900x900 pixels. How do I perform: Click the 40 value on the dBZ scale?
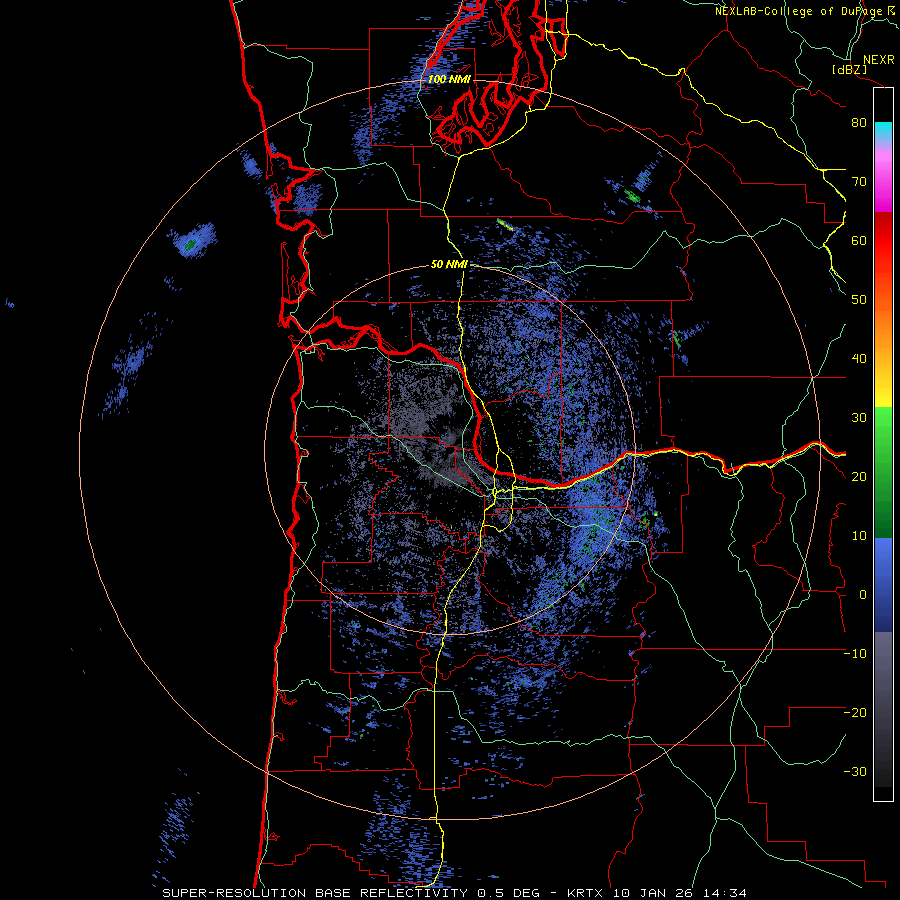click(x=859, y=359)
